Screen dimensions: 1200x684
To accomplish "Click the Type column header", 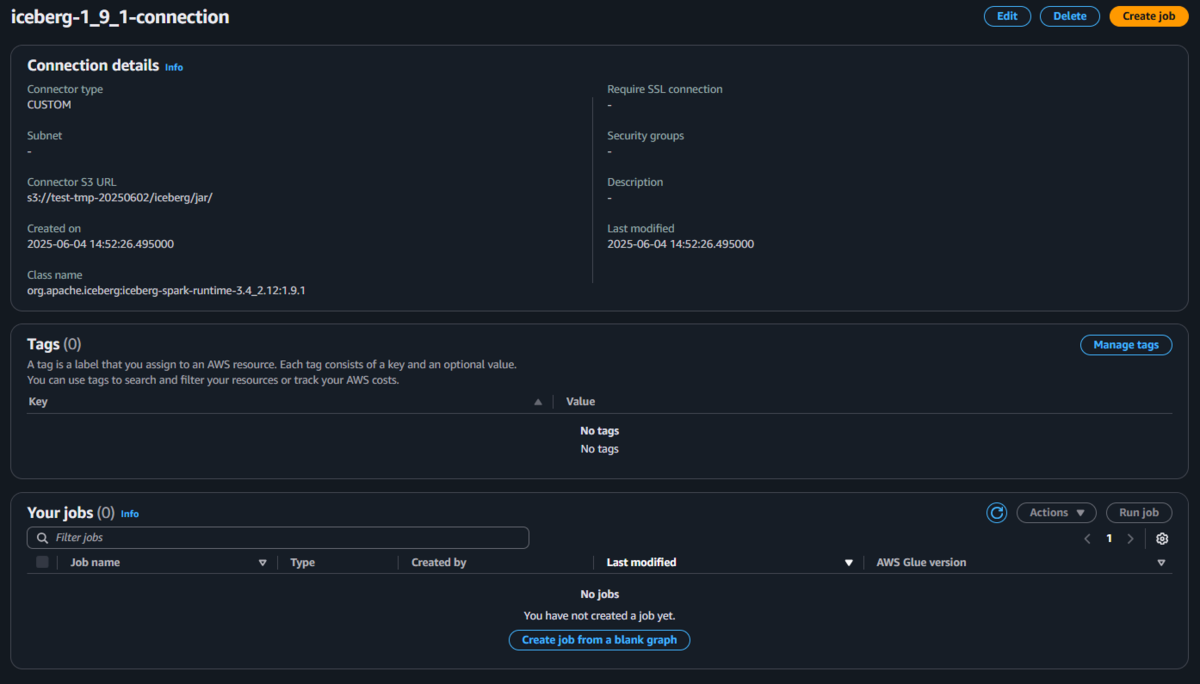I will [302, 563].
